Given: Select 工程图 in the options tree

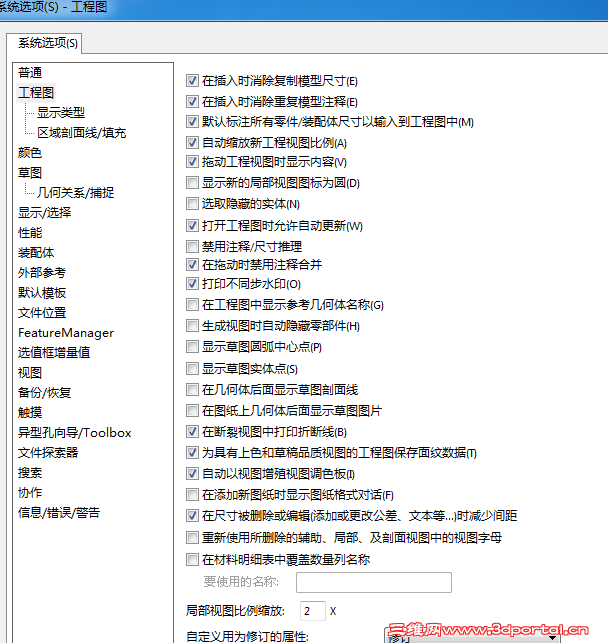Looking at the screenshot, I should pyautogui.click(x=36, y=93).
